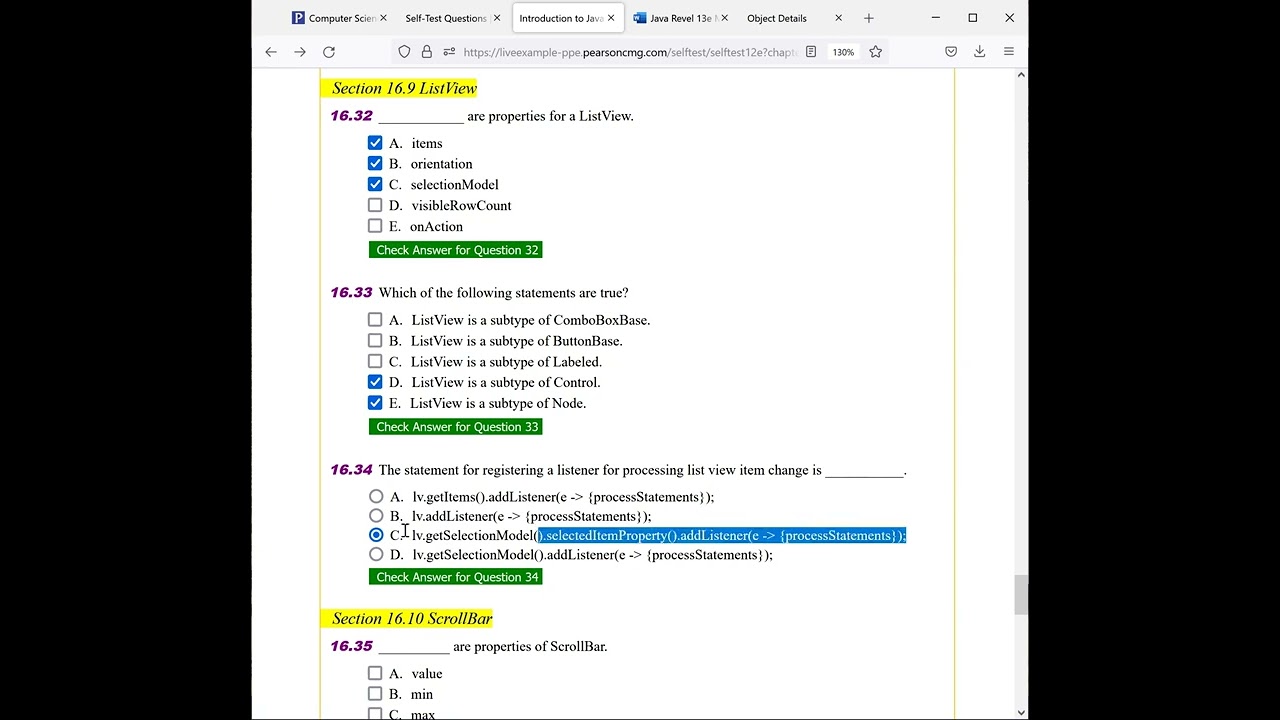Select radio A lv.getItems().addListener
This screenshot has height=720, width=1280.
376,496
